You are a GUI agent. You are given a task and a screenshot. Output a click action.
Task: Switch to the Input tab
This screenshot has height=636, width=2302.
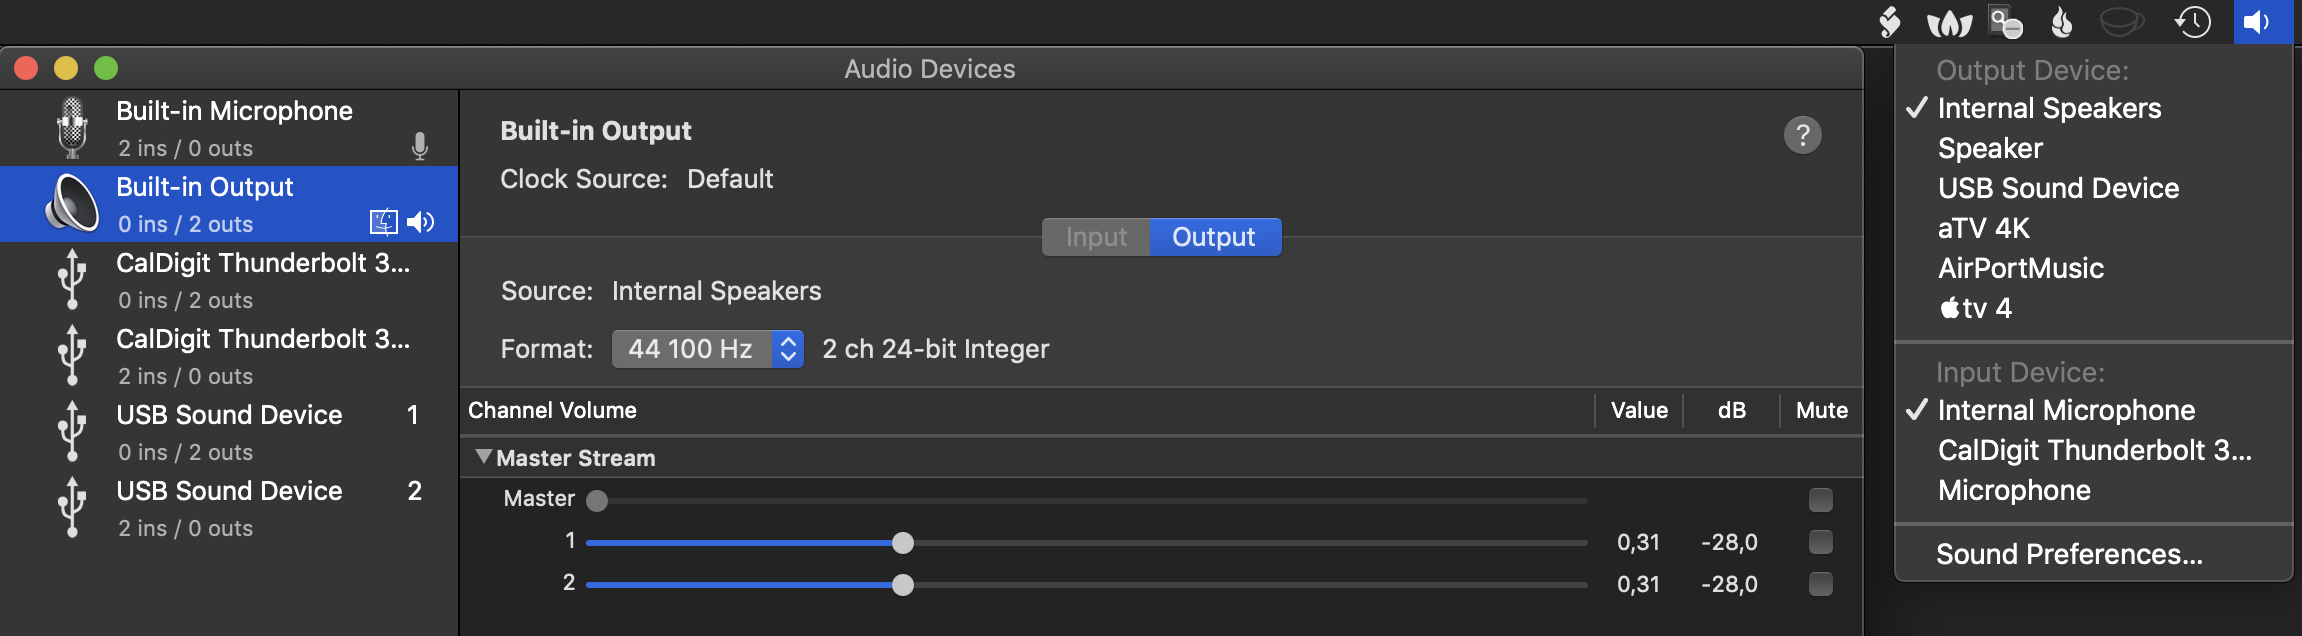[1096, 237]
